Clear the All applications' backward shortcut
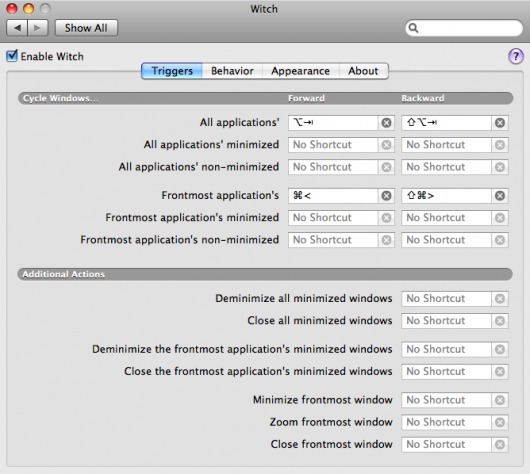Screen dimensions: 530x474 (500, 123)
